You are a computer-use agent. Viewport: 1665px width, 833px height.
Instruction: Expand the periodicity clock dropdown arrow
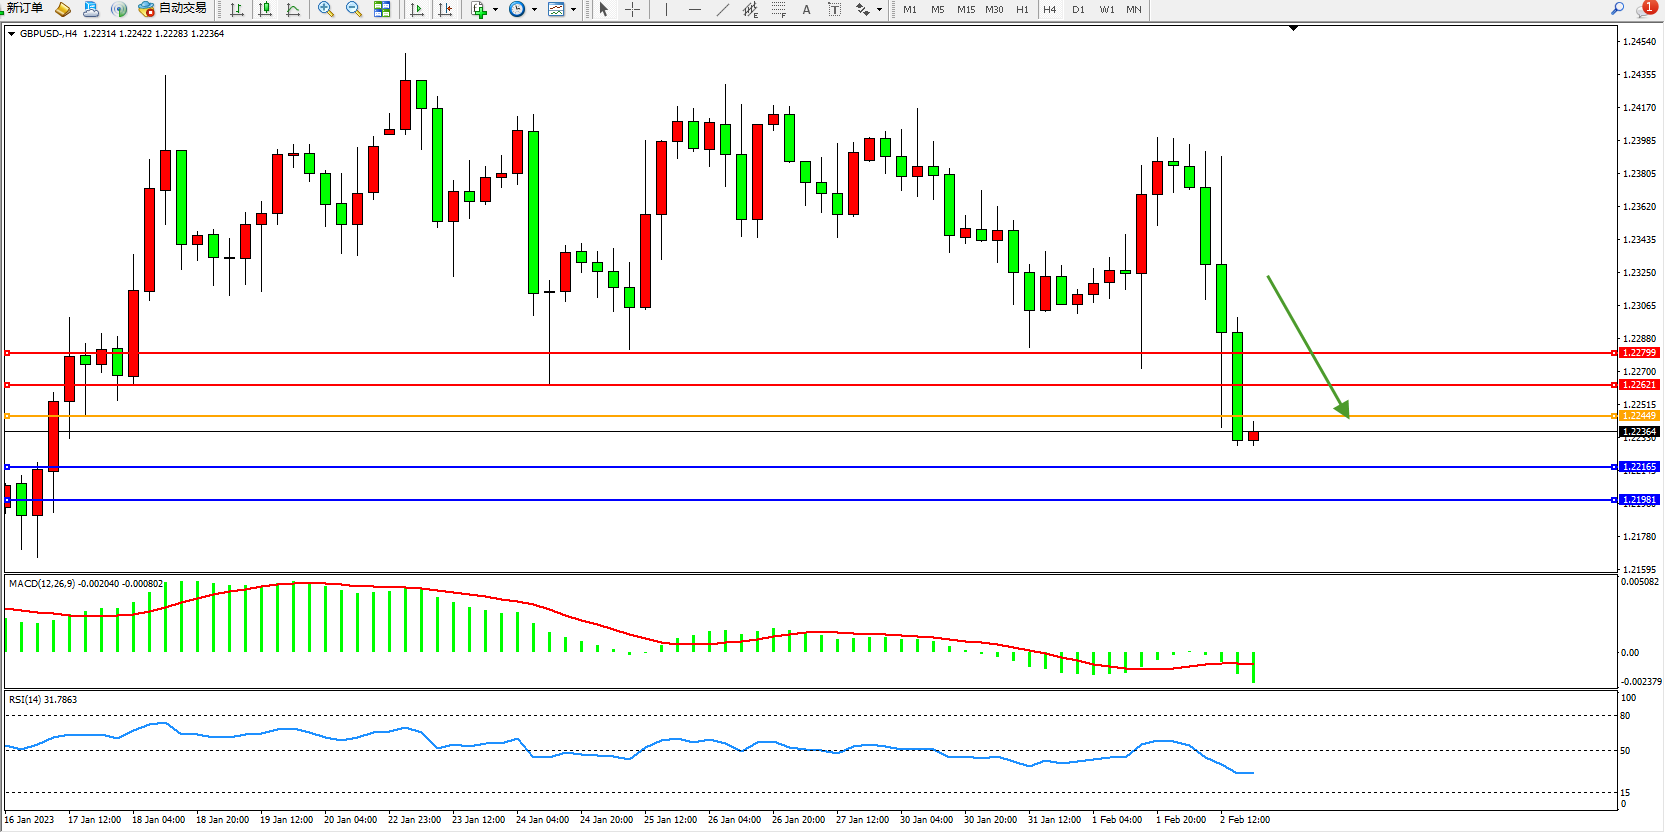coord(535,10)
